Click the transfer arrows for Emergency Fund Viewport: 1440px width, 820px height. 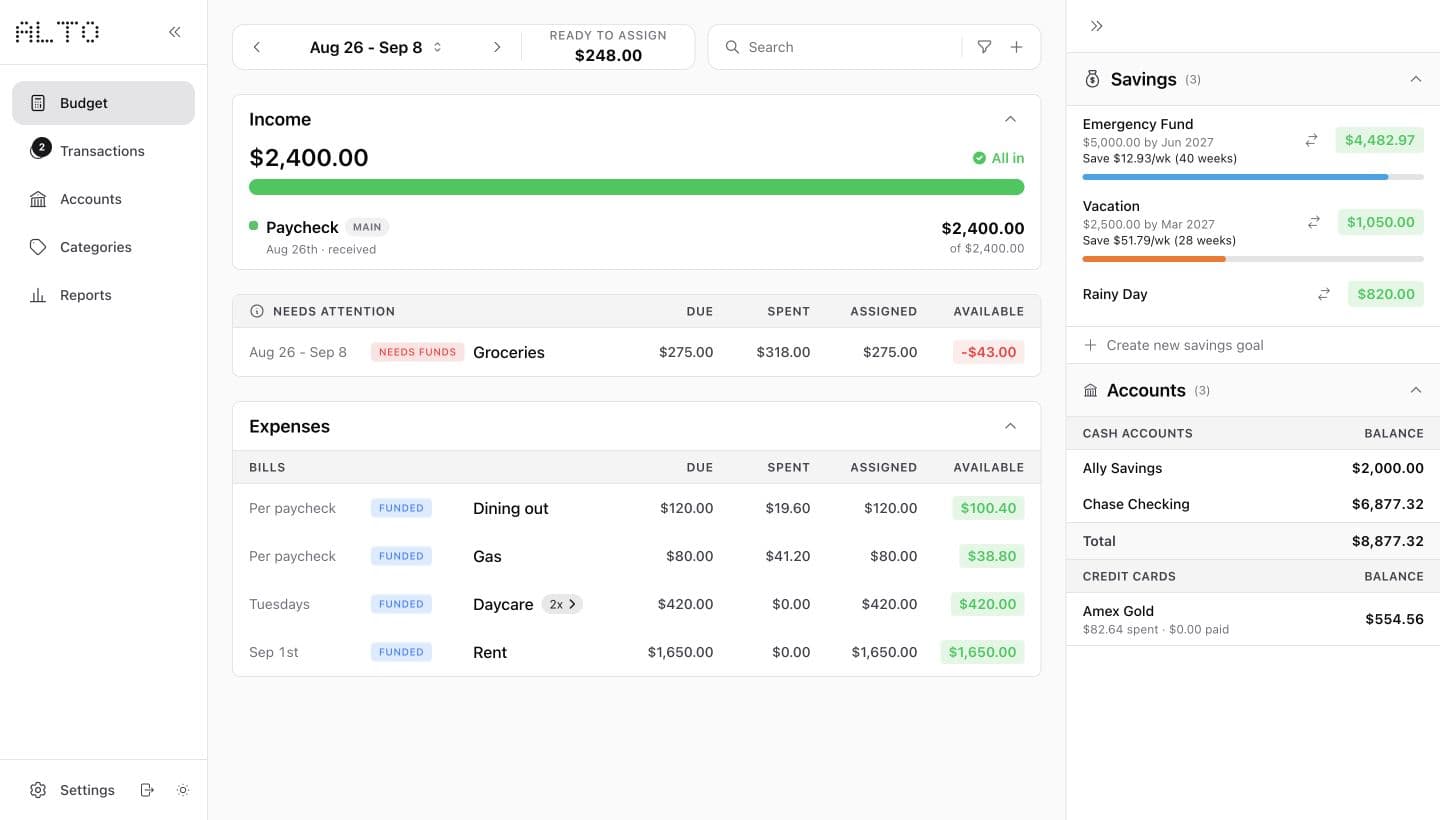[1311, 141]
